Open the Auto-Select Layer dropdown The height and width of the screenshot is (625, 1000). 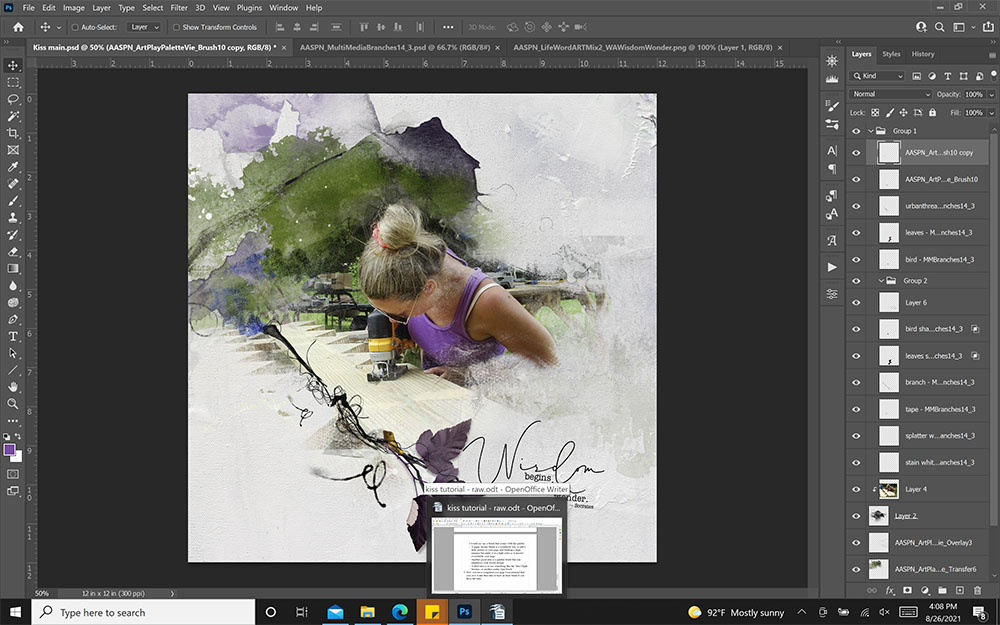[x=143, y=27]
